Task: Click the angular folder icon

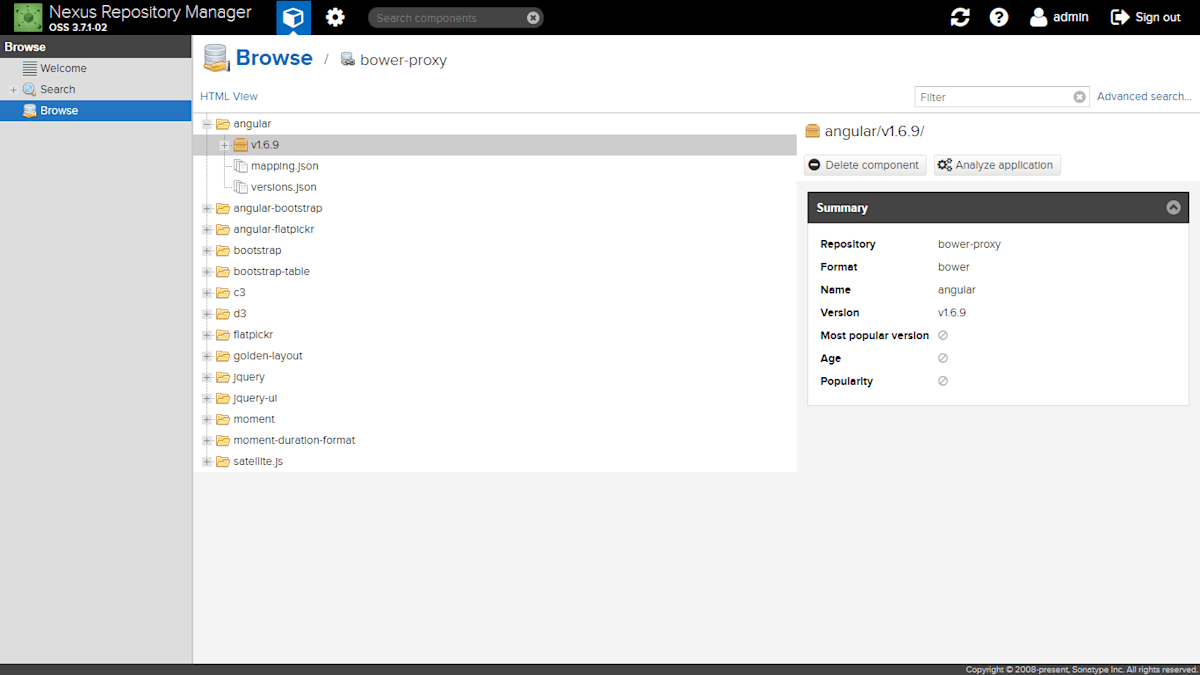Action: pyautogui.click(x=223, y=124)
